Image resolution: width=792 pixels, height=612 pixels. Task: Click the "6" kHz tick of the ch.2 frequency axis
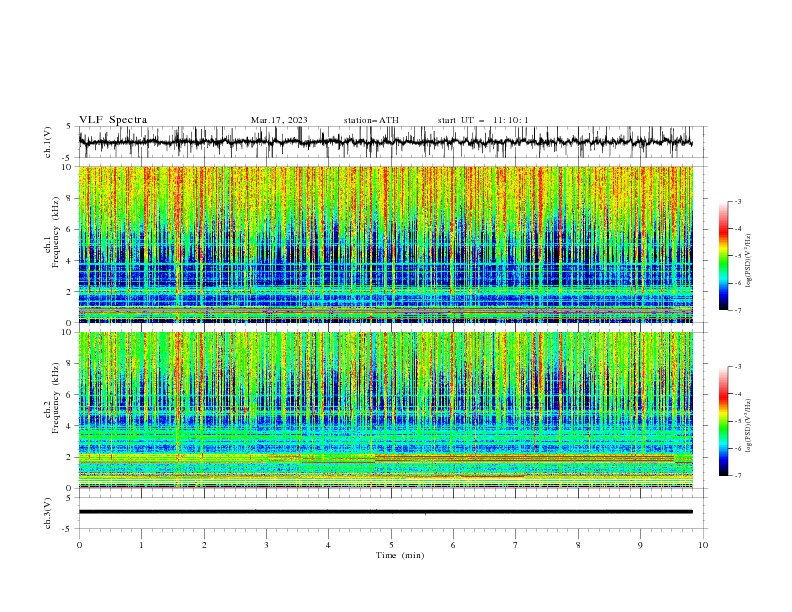[x=69, y=394]
